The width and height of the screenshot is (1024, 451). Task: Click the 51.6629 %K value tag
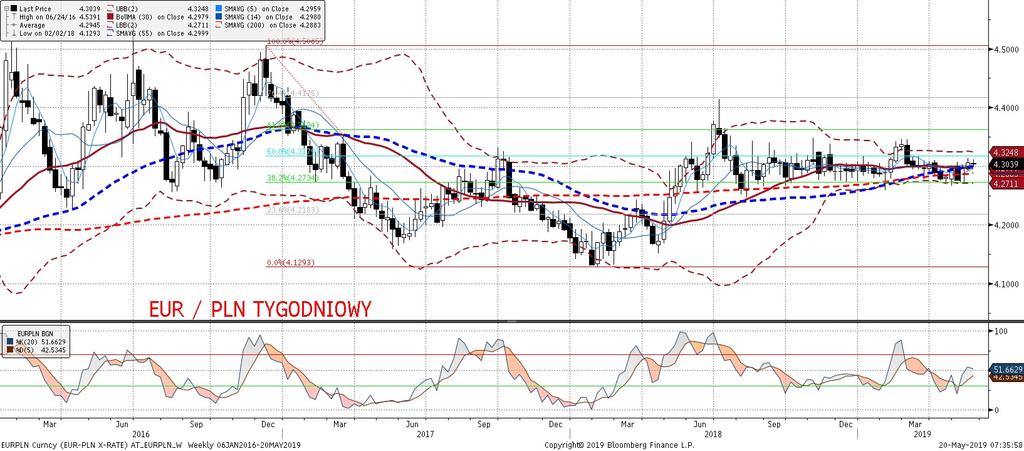(1005, 369)
